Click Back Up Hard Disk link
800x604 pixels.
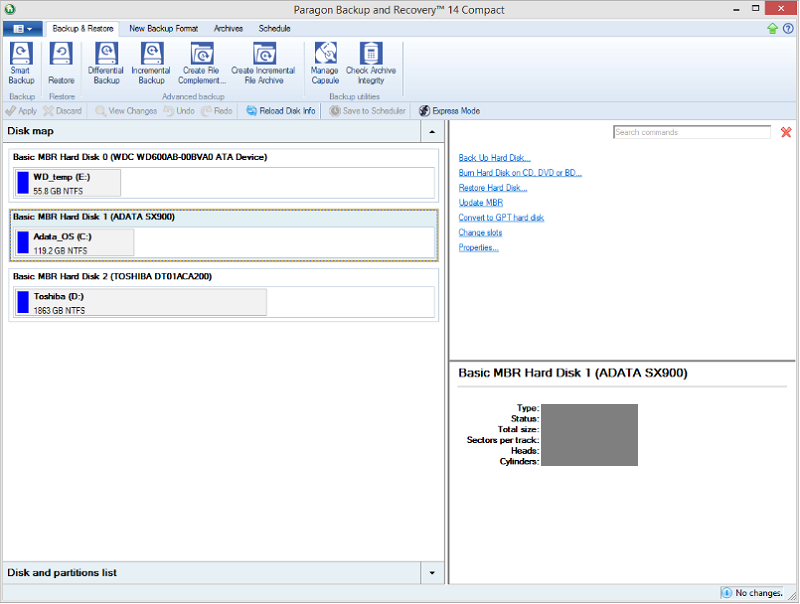coord(494,158)
